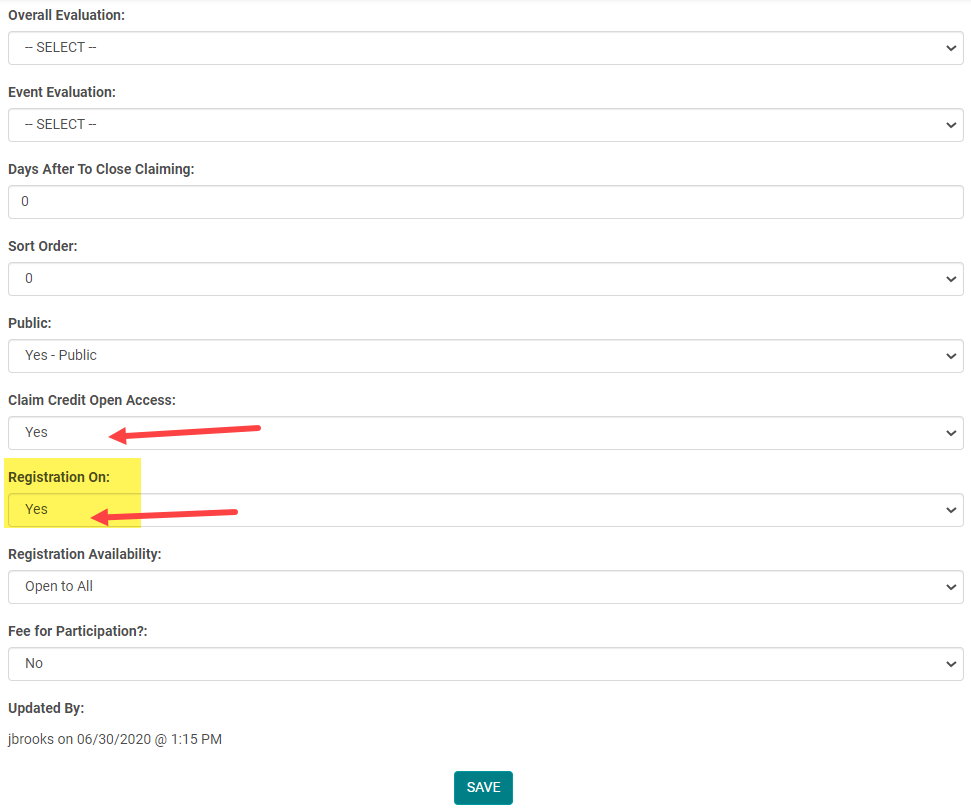
Task: Open the 'Yes - Public' dropdown
Action: tap(485, 356)
